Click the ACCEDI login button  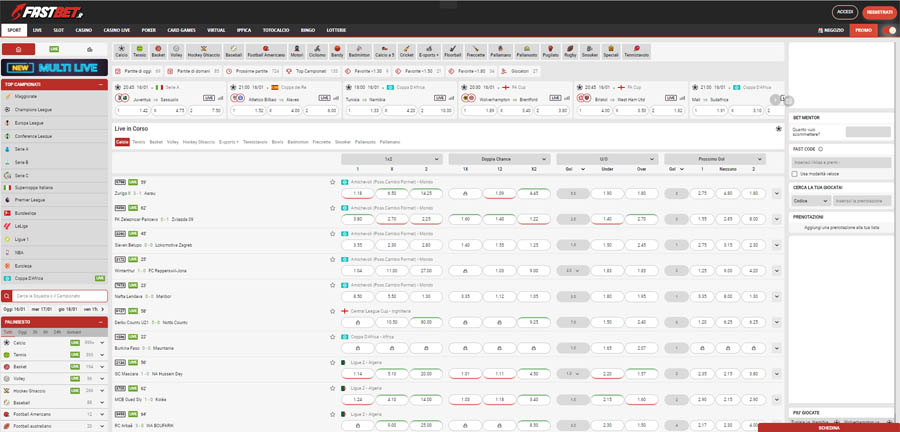click(x=844, y=12)
